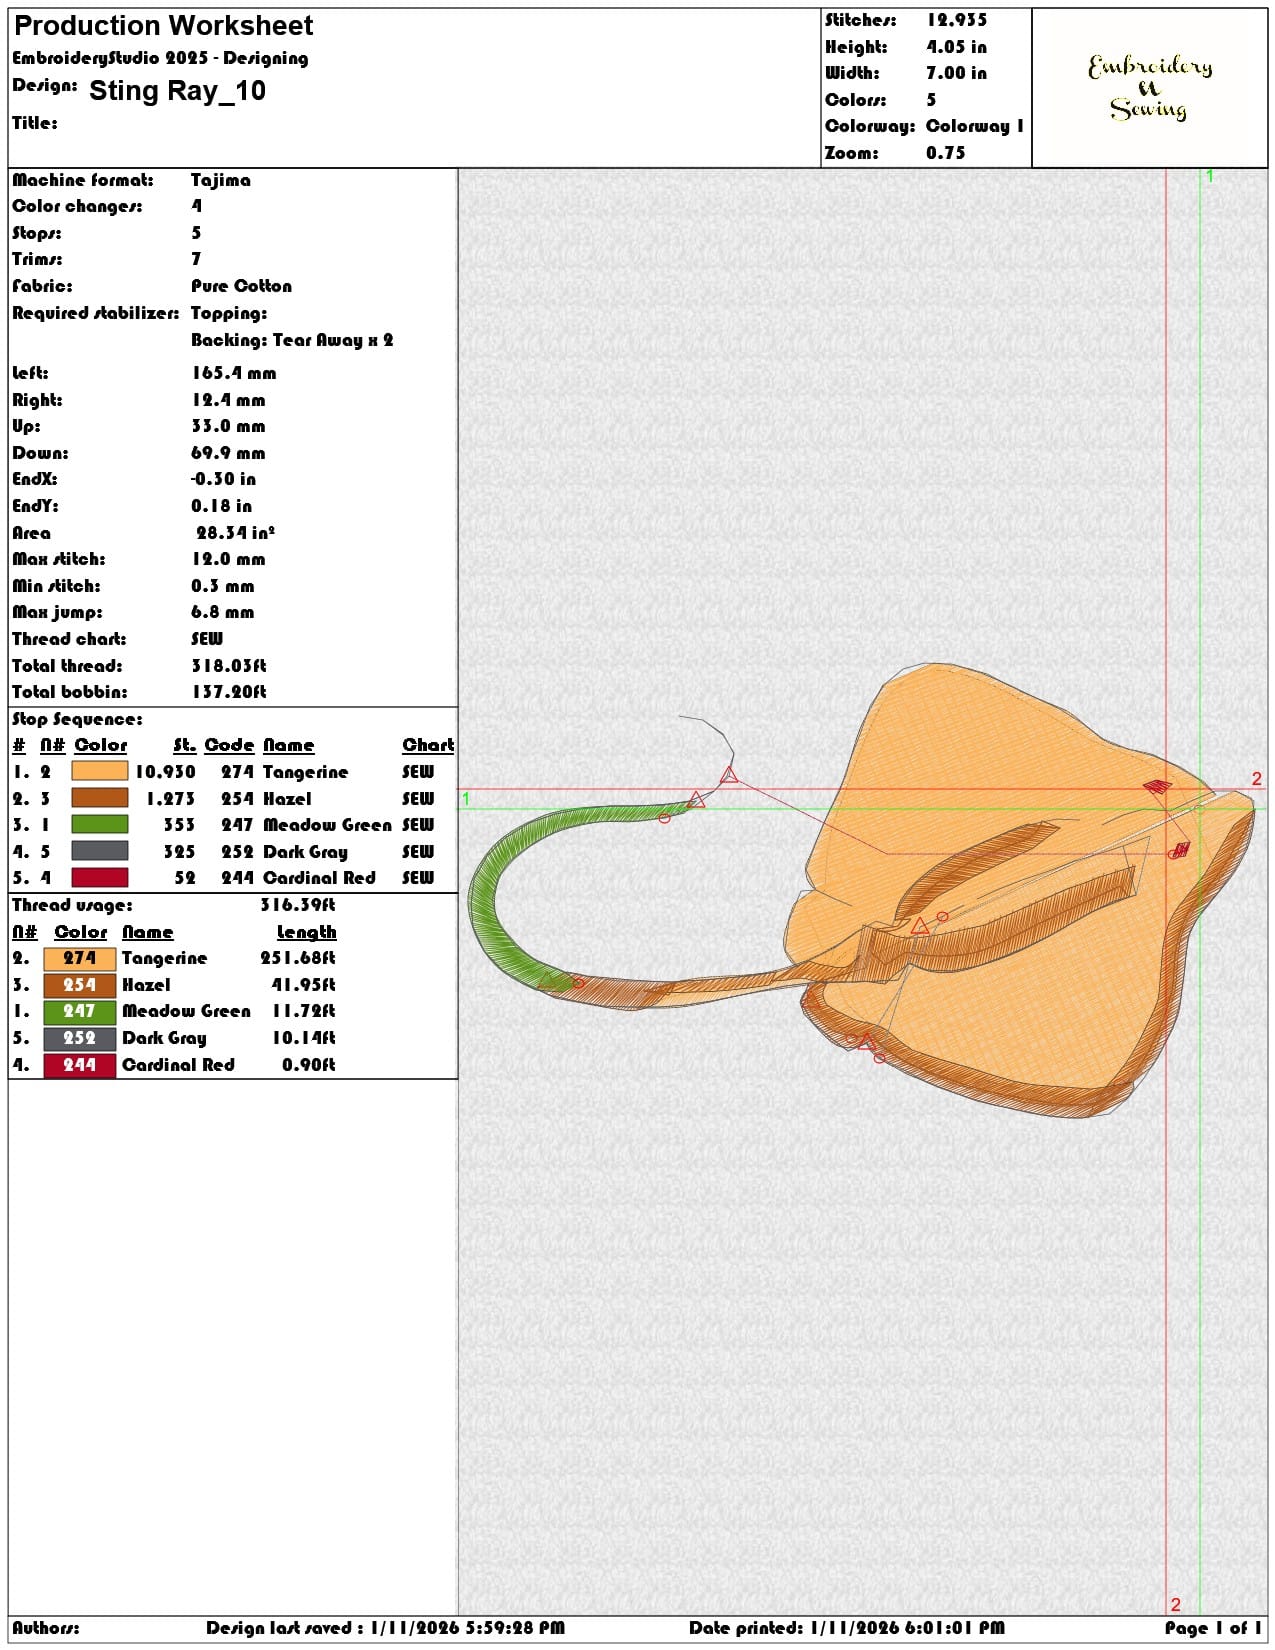
Task: Click the Width value '7.00 in'
Action: point(956,73)
